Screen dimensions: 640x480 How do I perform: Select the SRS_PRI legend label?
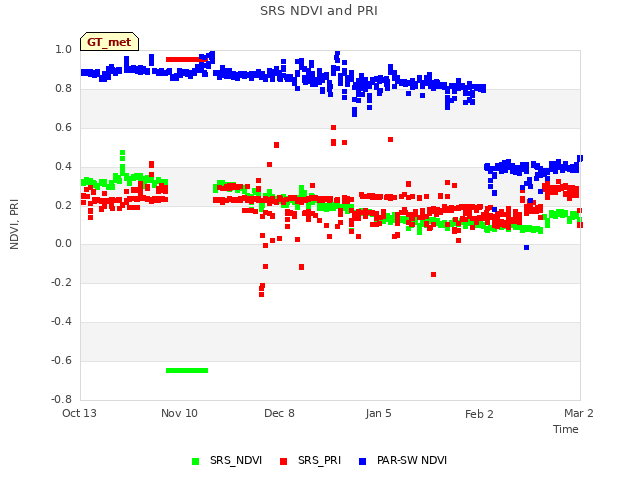pyautogui.click(x=319, y=460)
